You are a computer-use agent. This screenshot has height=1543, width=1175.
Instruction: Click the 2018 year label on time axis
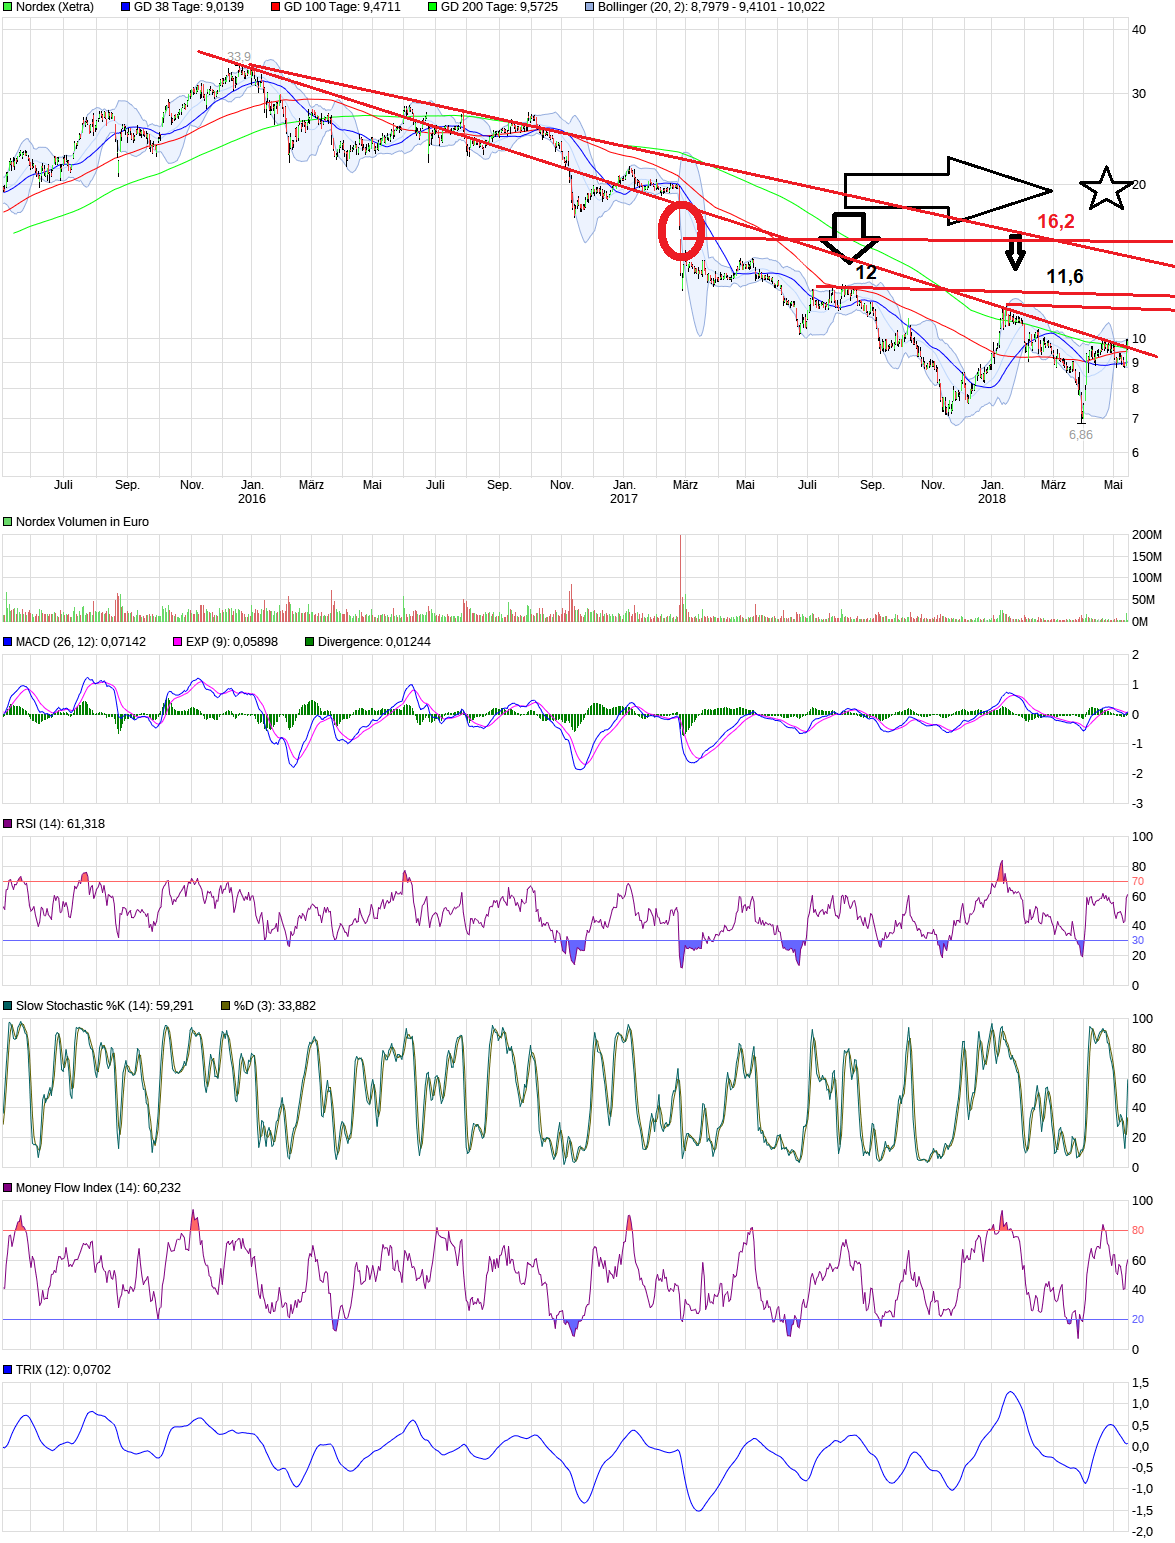tap(992, 499)
